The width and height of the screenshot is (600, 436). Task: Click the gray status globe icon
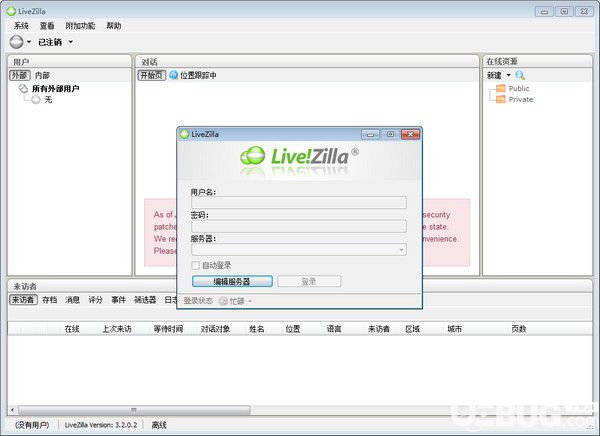[16, 42]
